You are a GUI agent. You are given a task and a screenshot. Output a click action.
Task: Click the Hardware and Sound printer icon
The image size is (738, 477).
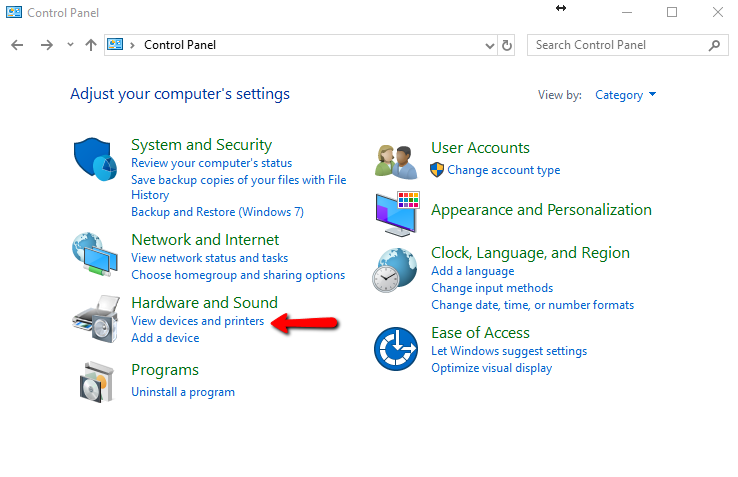tap(96, 319)
